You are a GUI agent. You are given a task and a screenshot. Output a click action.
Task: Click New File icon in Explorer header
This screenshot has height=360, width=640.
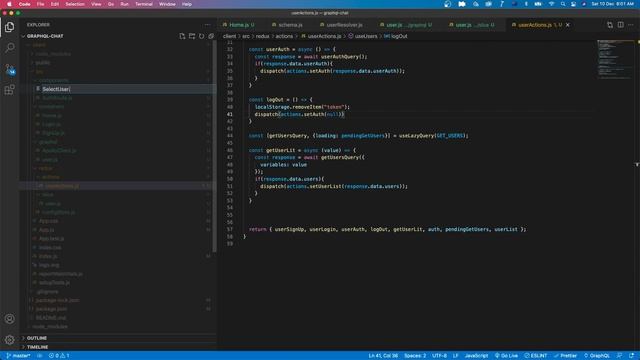pos(182,36)
